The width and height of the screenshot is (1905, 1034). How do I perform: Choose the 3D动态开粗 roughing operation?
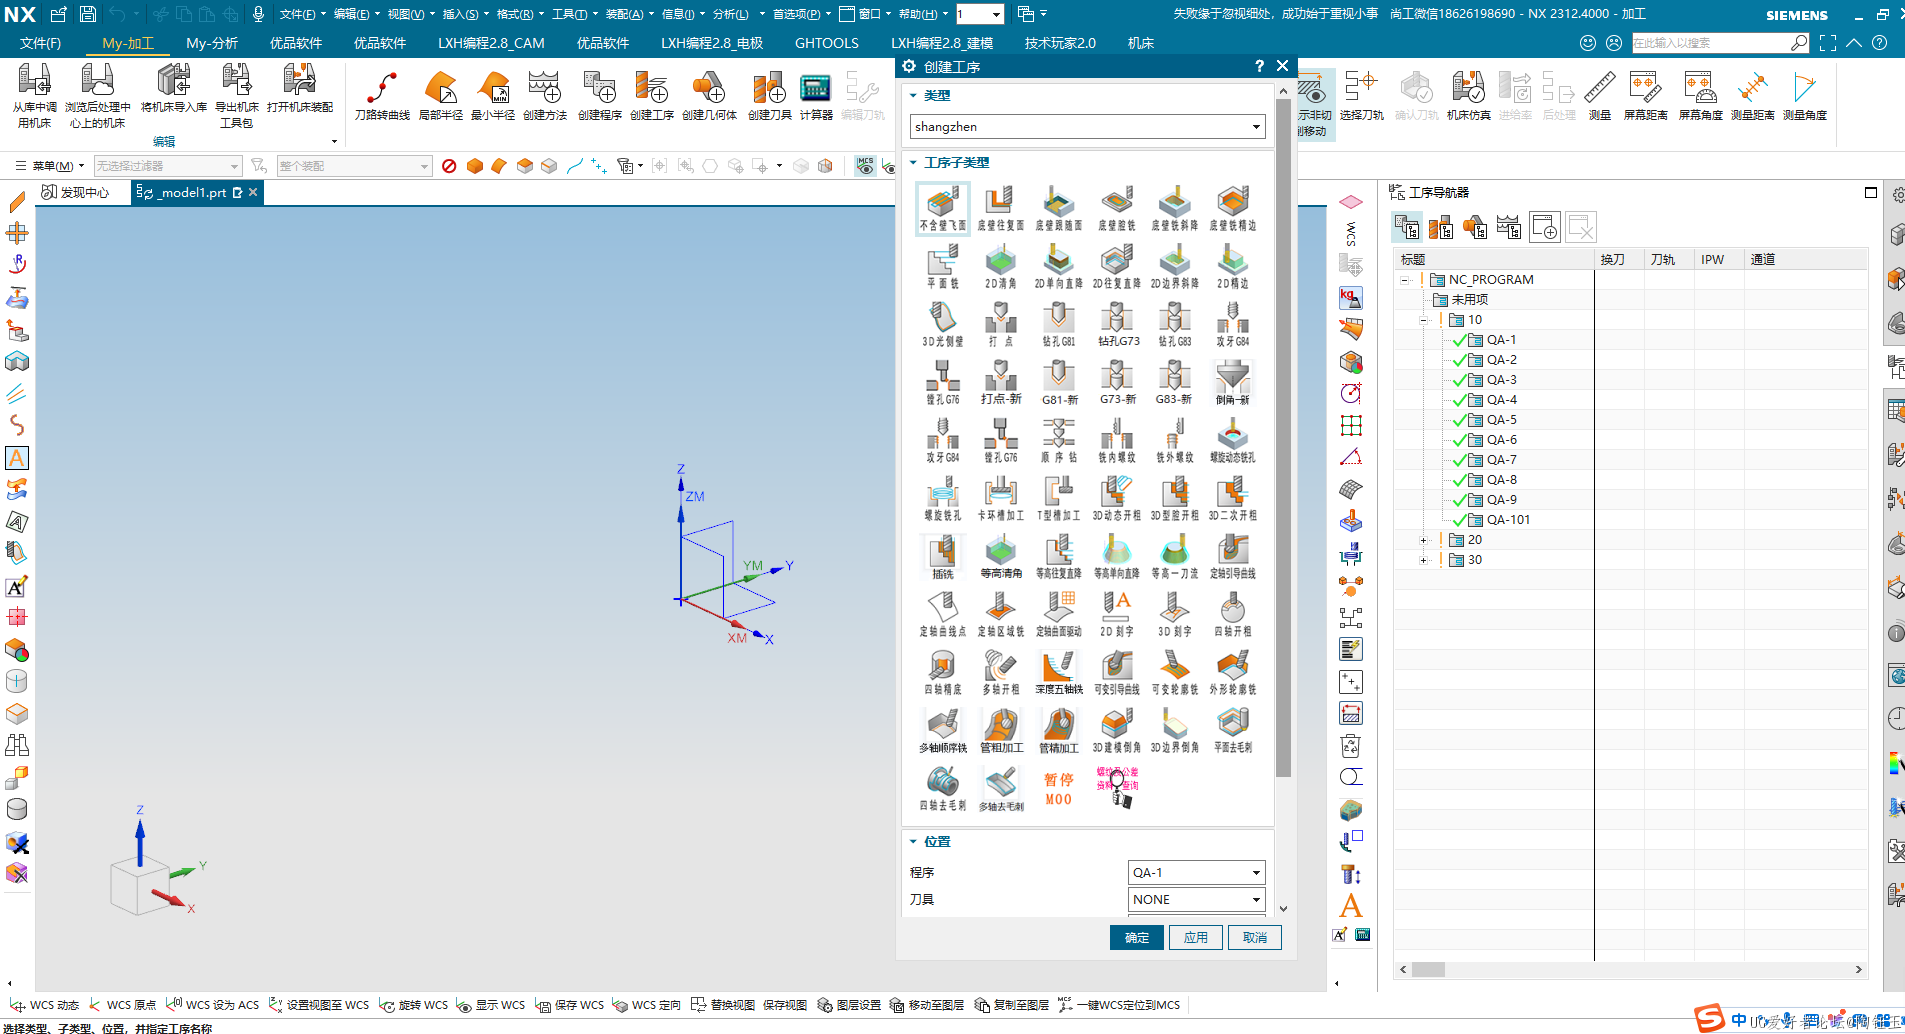pos(1116,499)
